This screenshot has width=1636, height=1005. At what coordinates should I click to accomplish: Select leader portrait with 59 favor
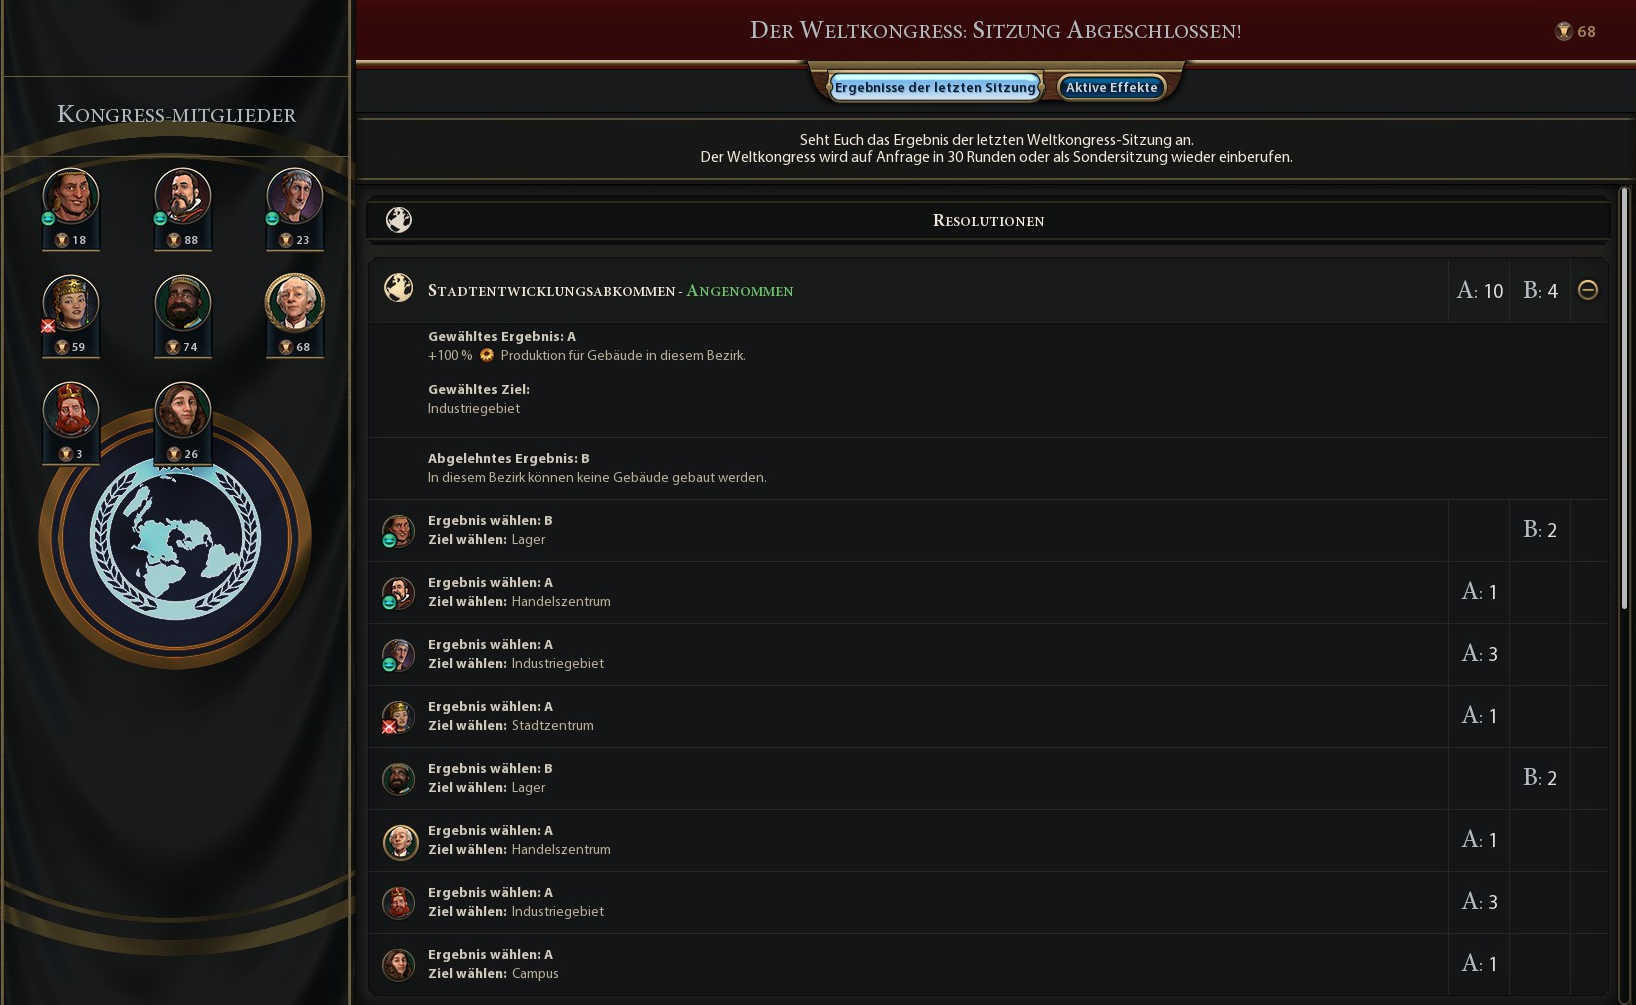click(x=71, y=303)
